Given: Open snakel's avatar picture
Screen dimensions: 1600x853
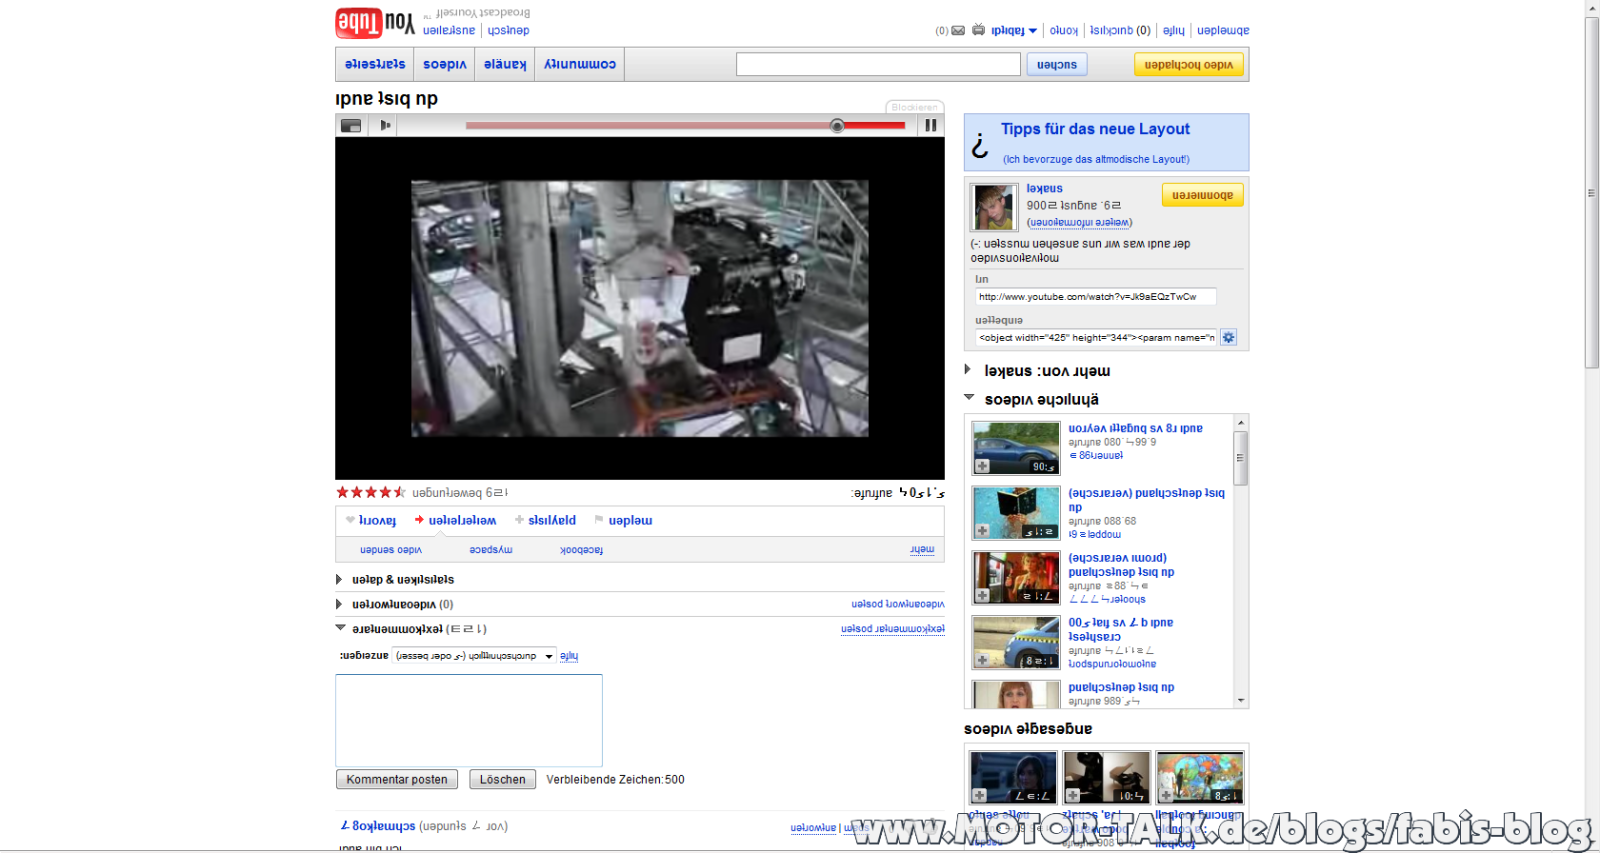Looking at the screenshot, I should coord(995,208).
